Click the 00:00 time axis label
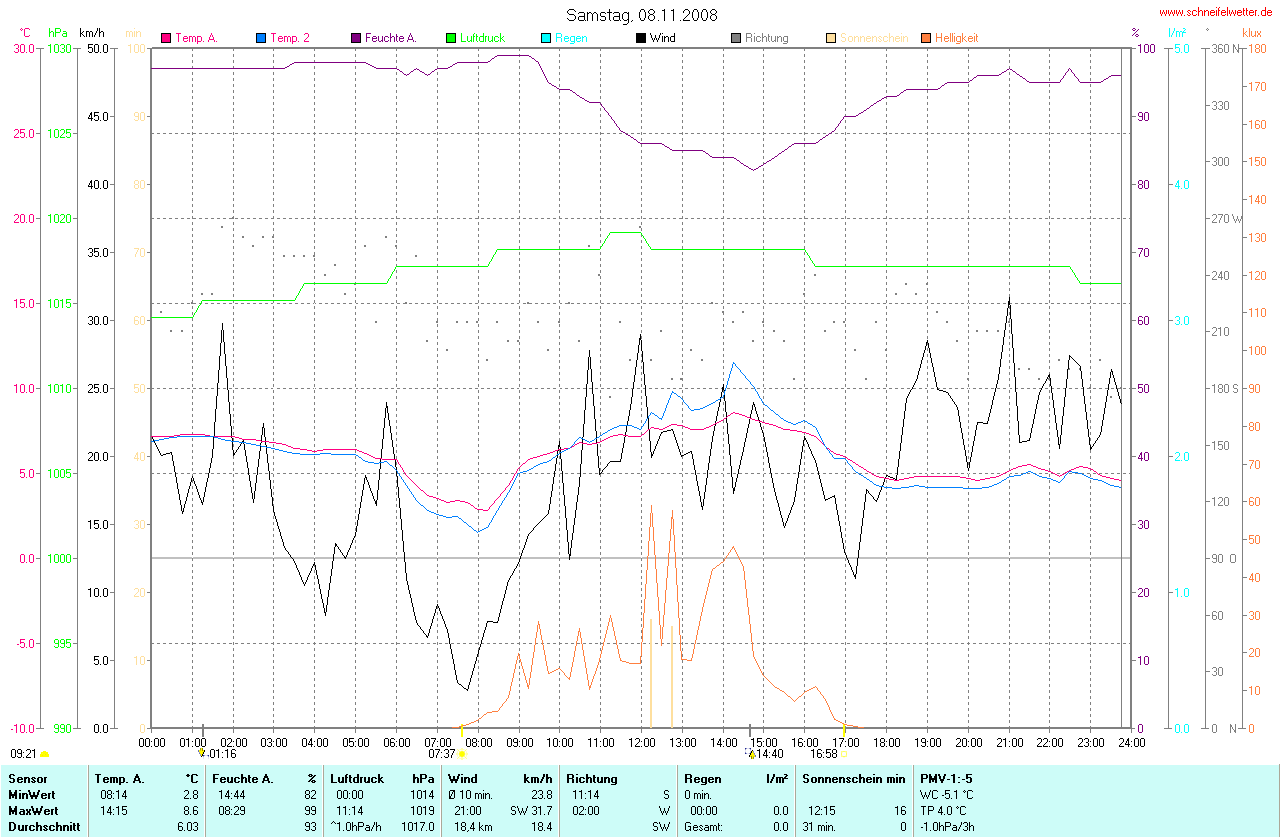1280x837 pixels. click(152, 742)
